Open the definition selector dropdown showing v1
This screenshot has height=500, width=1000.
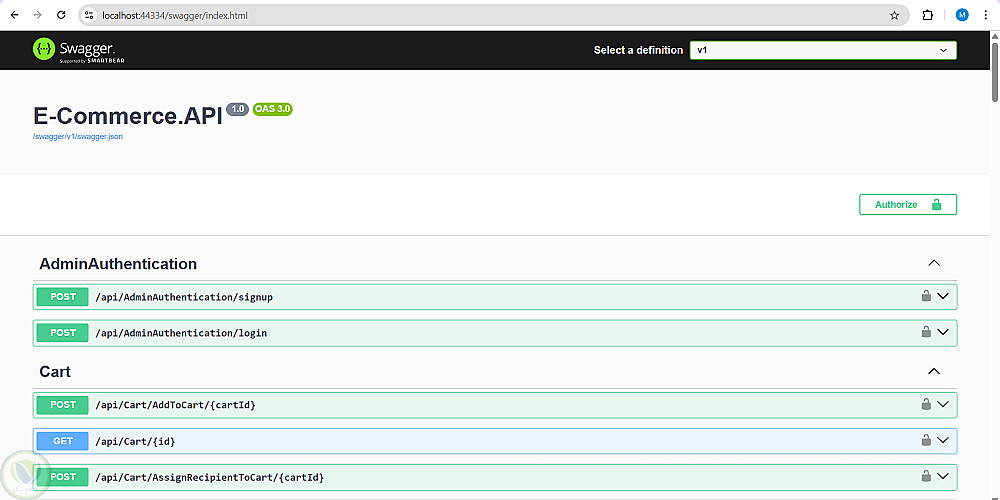click(822, 50)
